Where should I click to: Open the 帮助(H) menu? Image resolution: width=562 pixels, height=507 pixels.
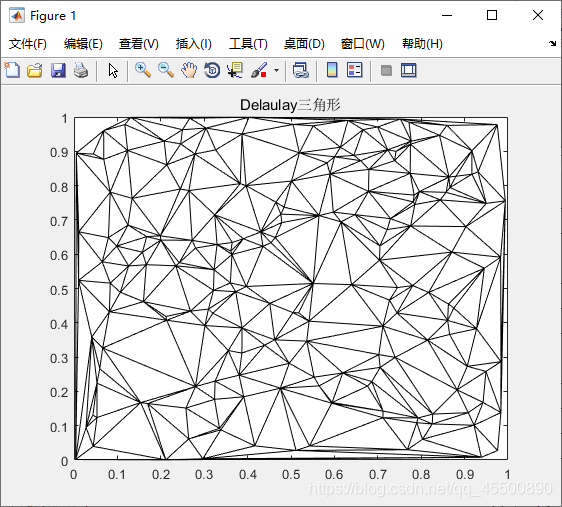(422, 44)
